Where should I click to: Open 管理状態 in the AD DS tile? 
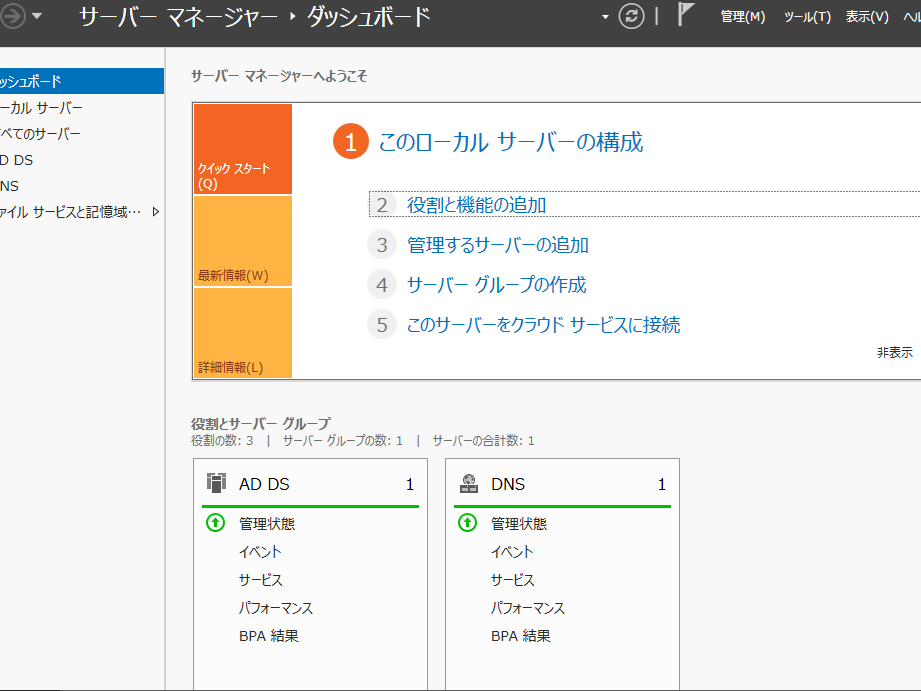point(267,524)
